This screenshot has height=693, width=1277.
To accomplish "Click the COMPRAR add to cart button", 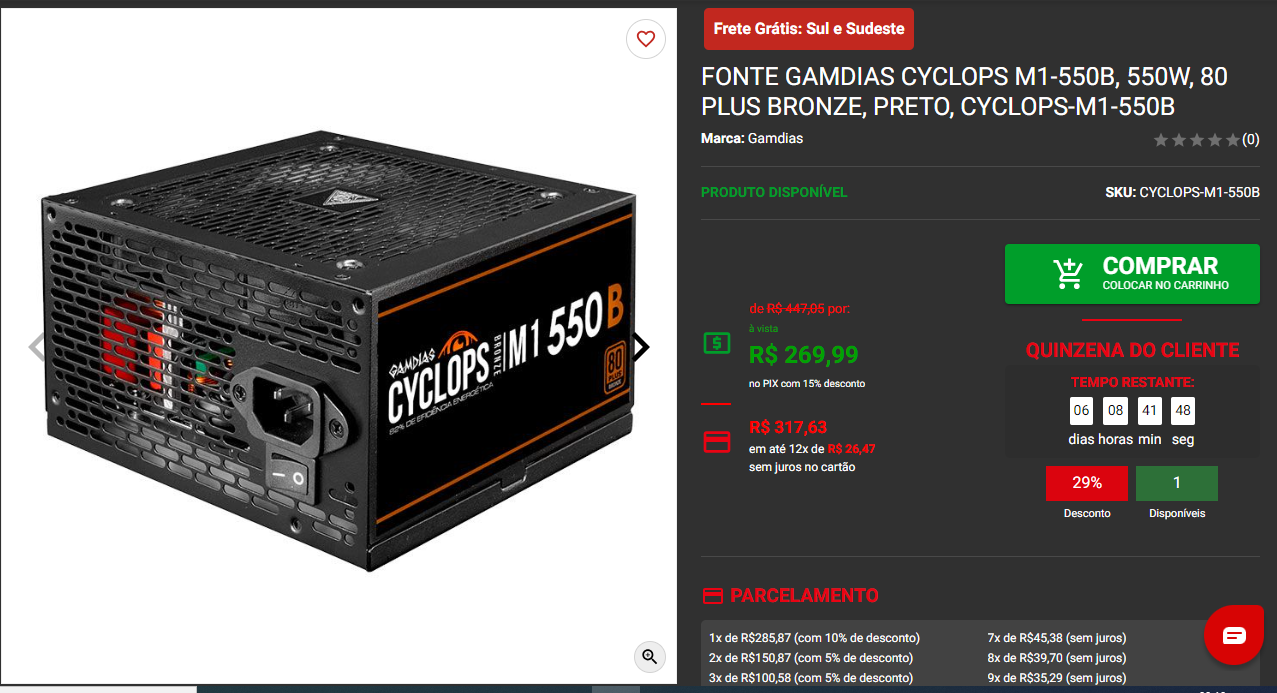I will click(x=1132, y=274).
